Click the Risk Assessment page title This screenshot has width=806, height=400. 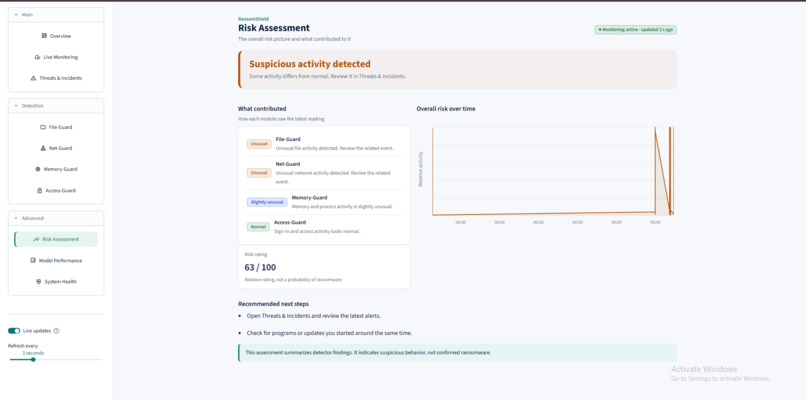(x=274, y=28)
